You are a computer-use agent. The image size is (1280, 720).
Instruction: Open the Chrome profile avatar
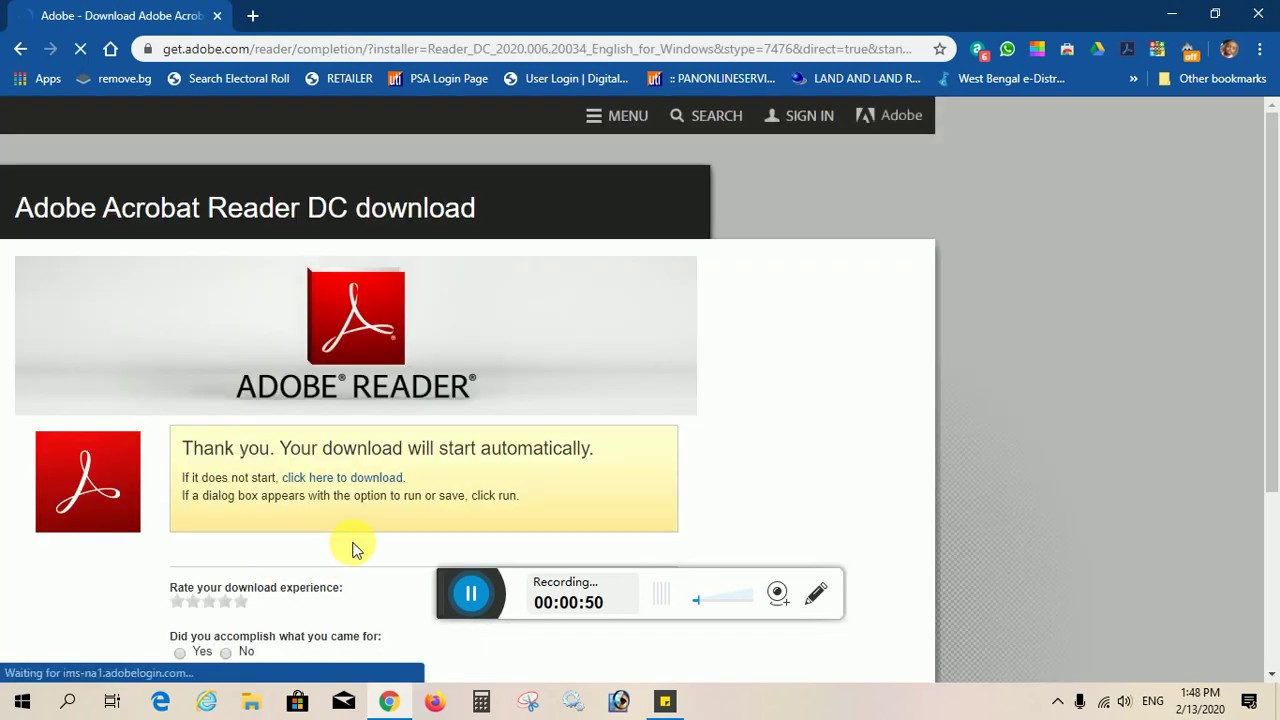click(1229, 49)
